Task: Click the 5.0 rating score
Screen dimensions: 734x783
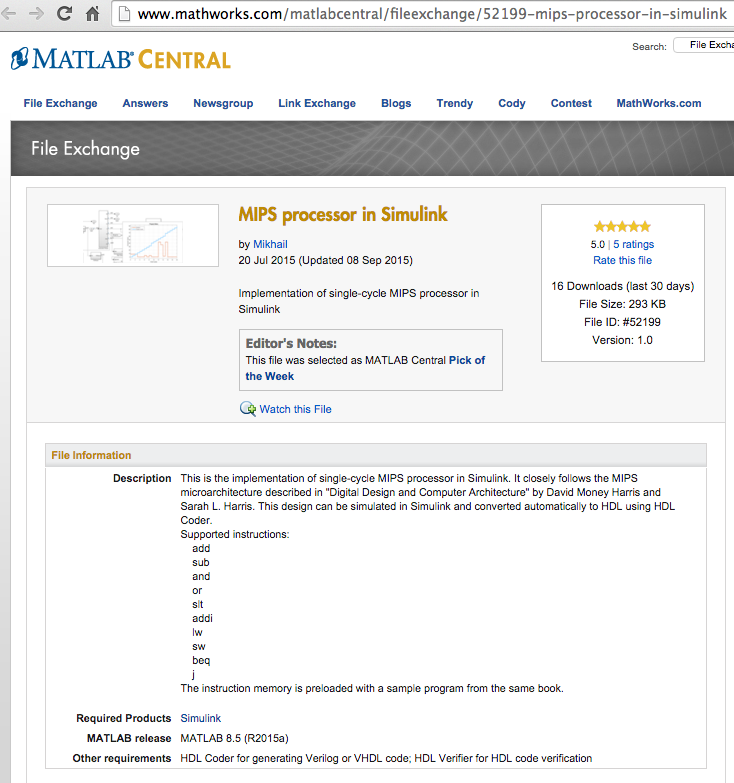Action: click(x=597, y=244)
